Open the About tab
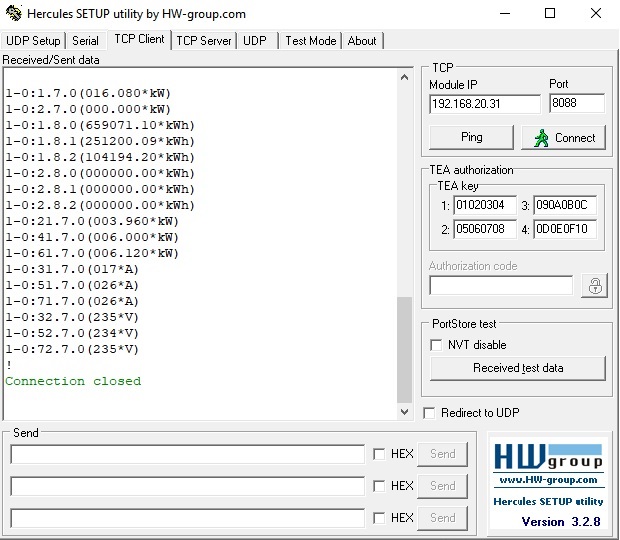Screen dimensions: 620x540 (x=362, y=41)
